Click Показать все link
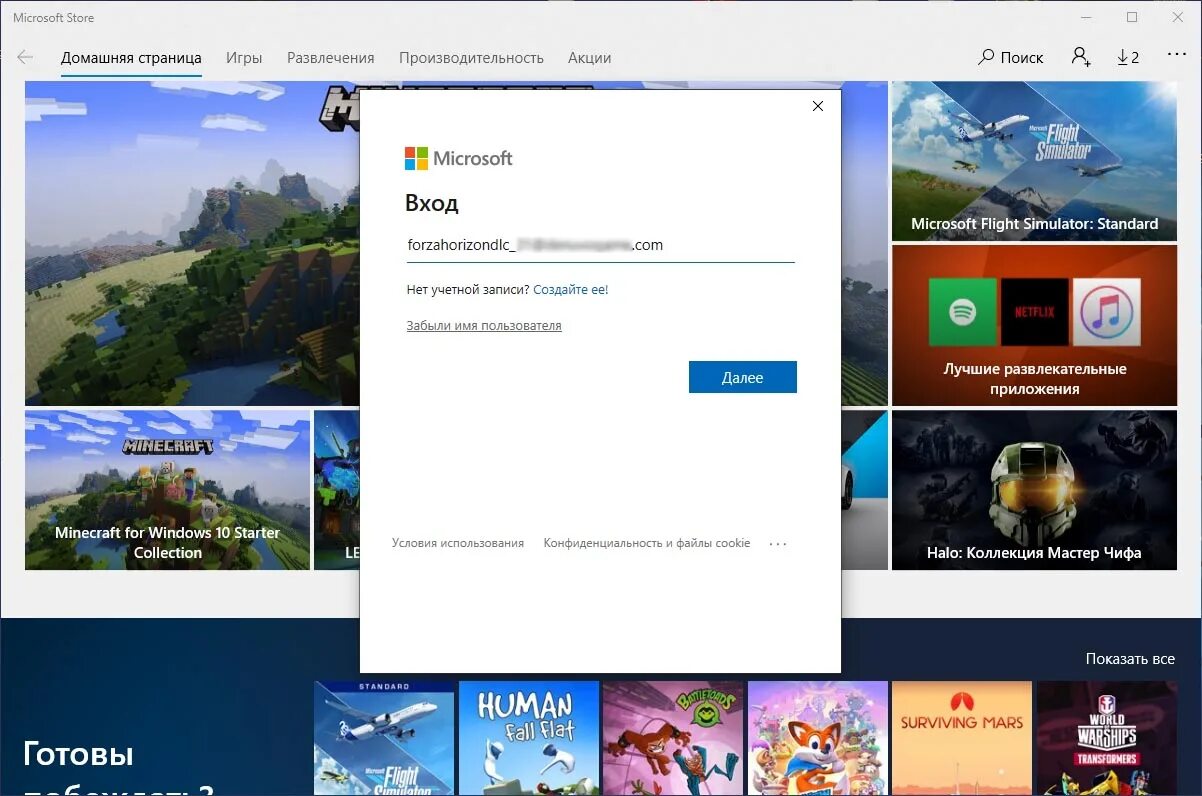1202x796 pixels. click(x=1130, y=659)
